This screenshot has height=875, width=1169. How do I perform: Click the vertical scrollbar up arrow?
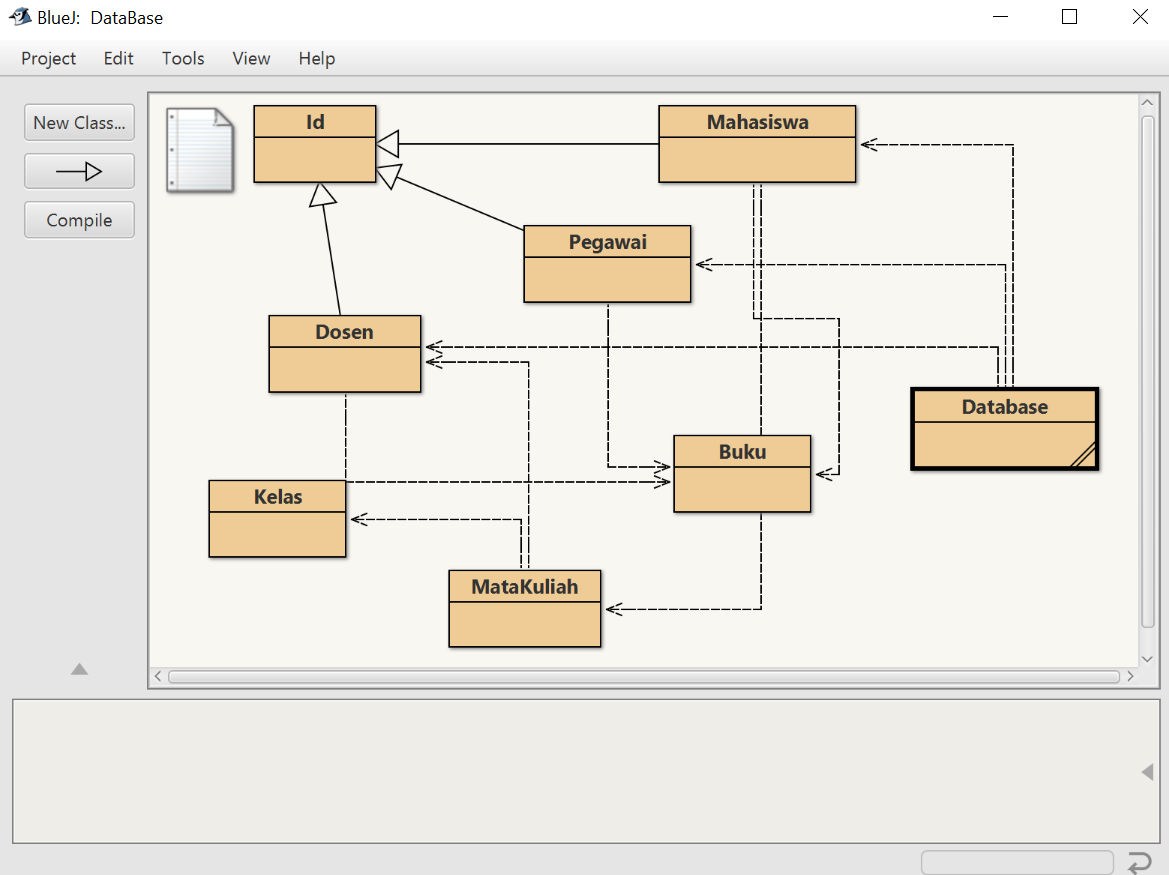pos(1147,103)
